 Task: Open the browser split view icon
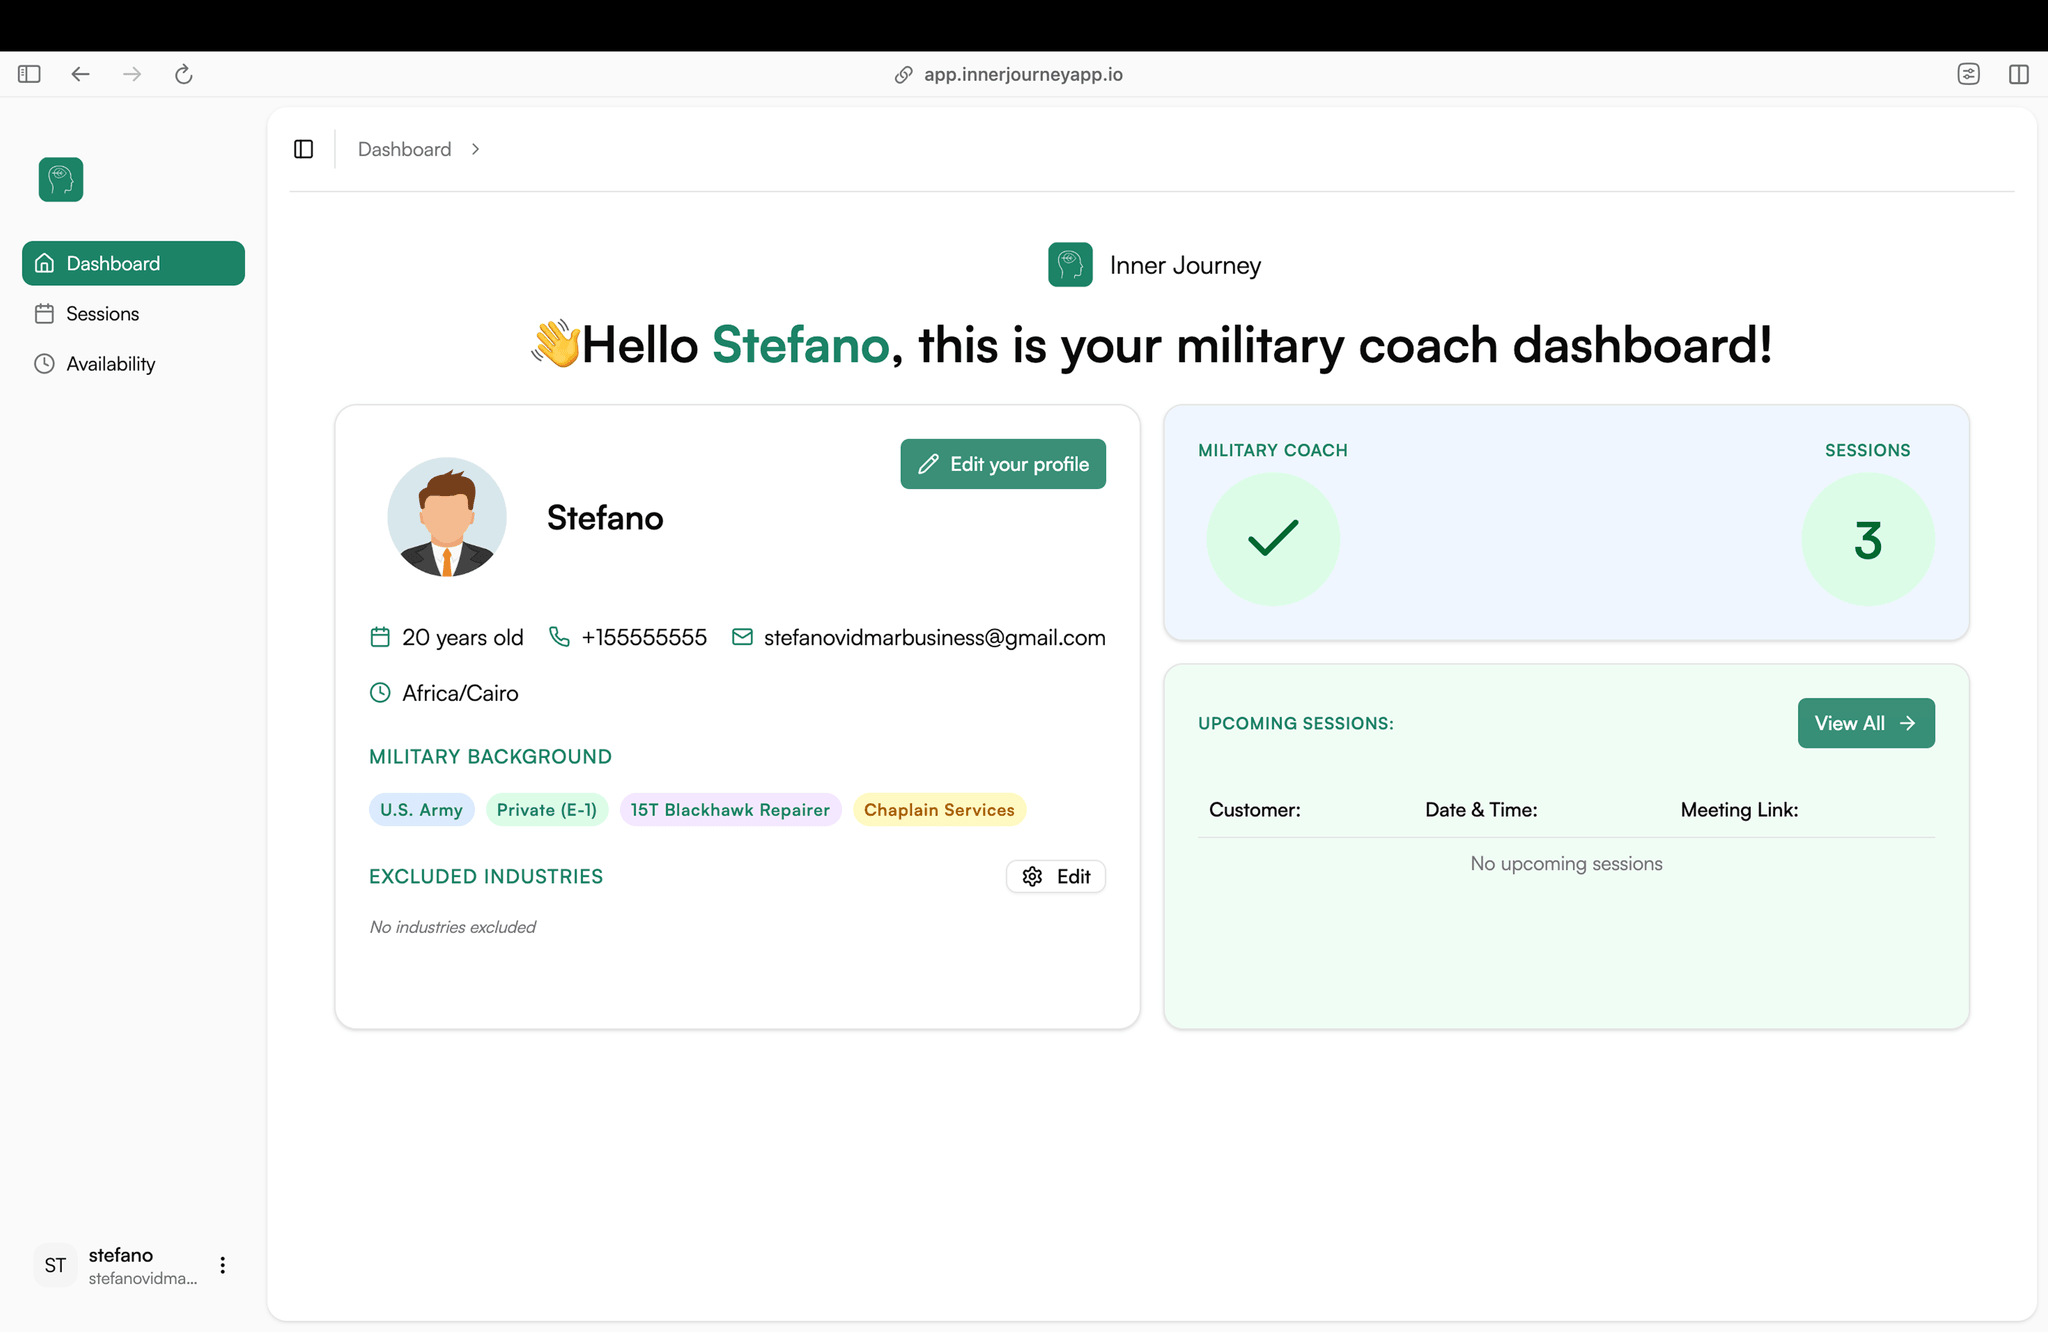click(2018, 74)
